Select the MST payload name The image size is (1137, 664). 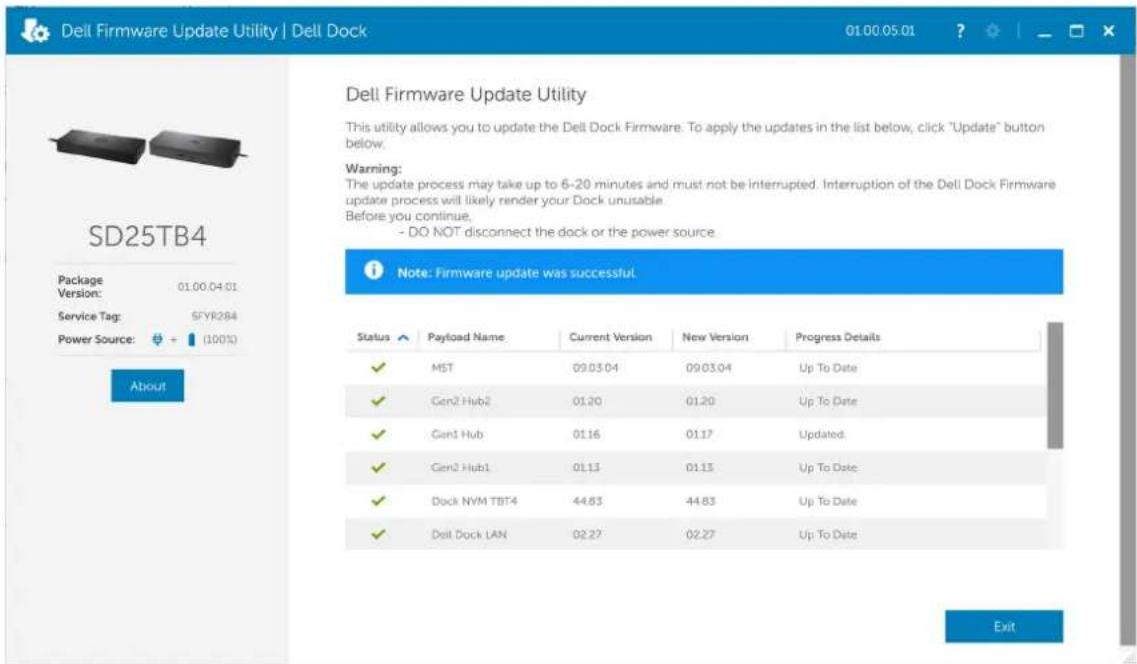[442, 368]
